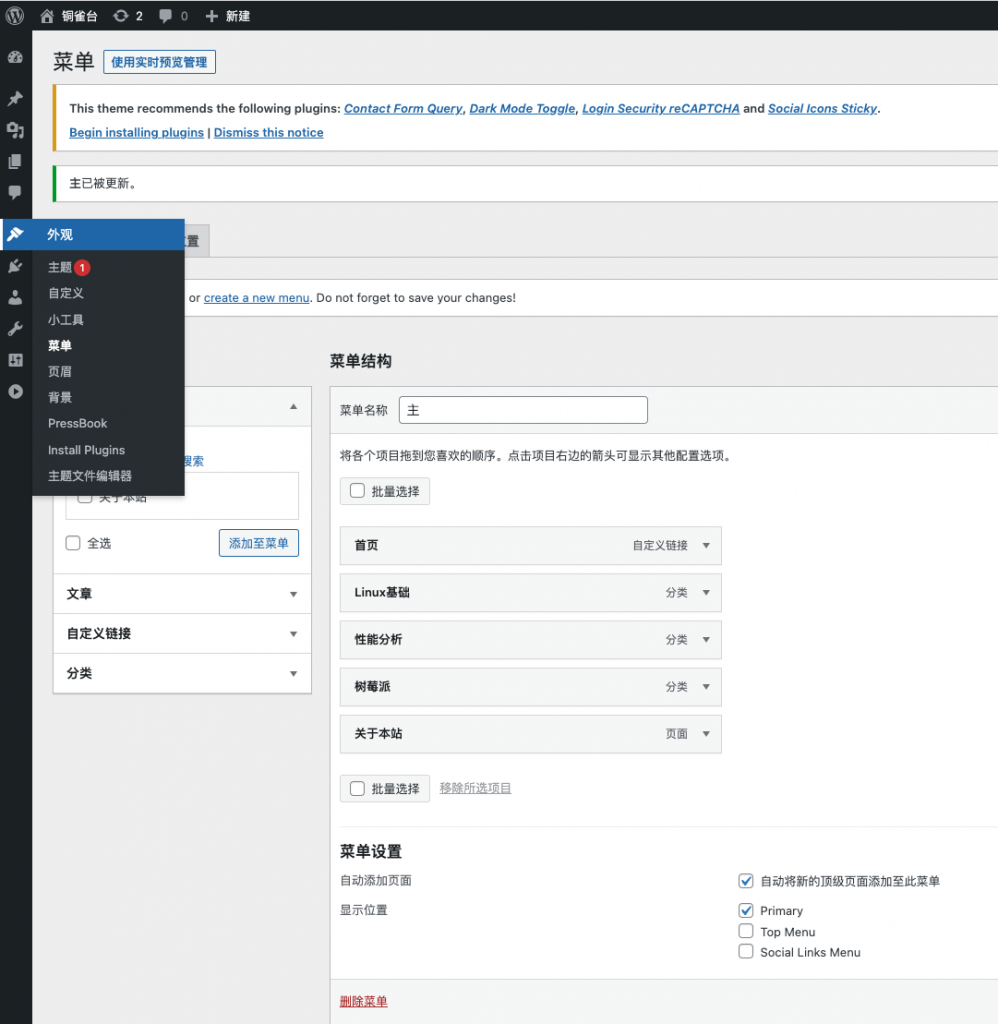Focus the 菜单名称 input field
998x1024 pixels.
523,410
